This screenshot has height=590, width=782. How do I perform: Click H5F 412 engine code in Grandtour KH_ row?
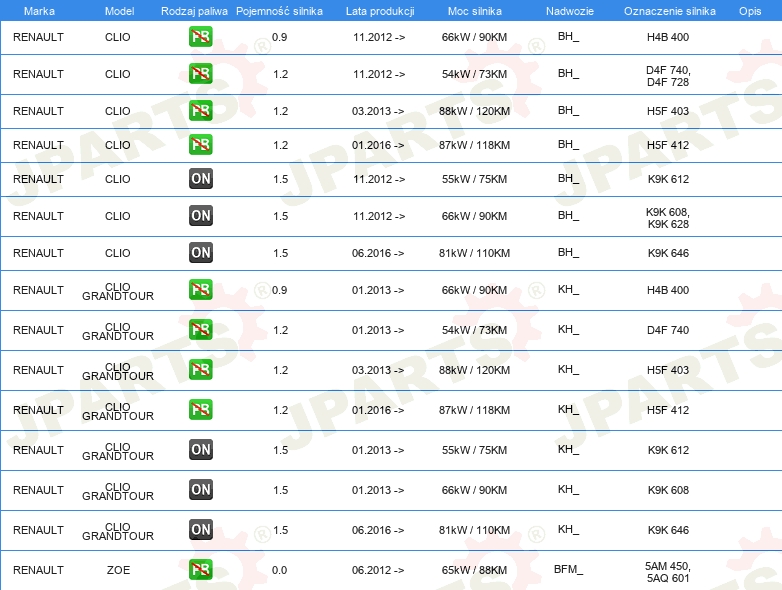tap(668, 410)
